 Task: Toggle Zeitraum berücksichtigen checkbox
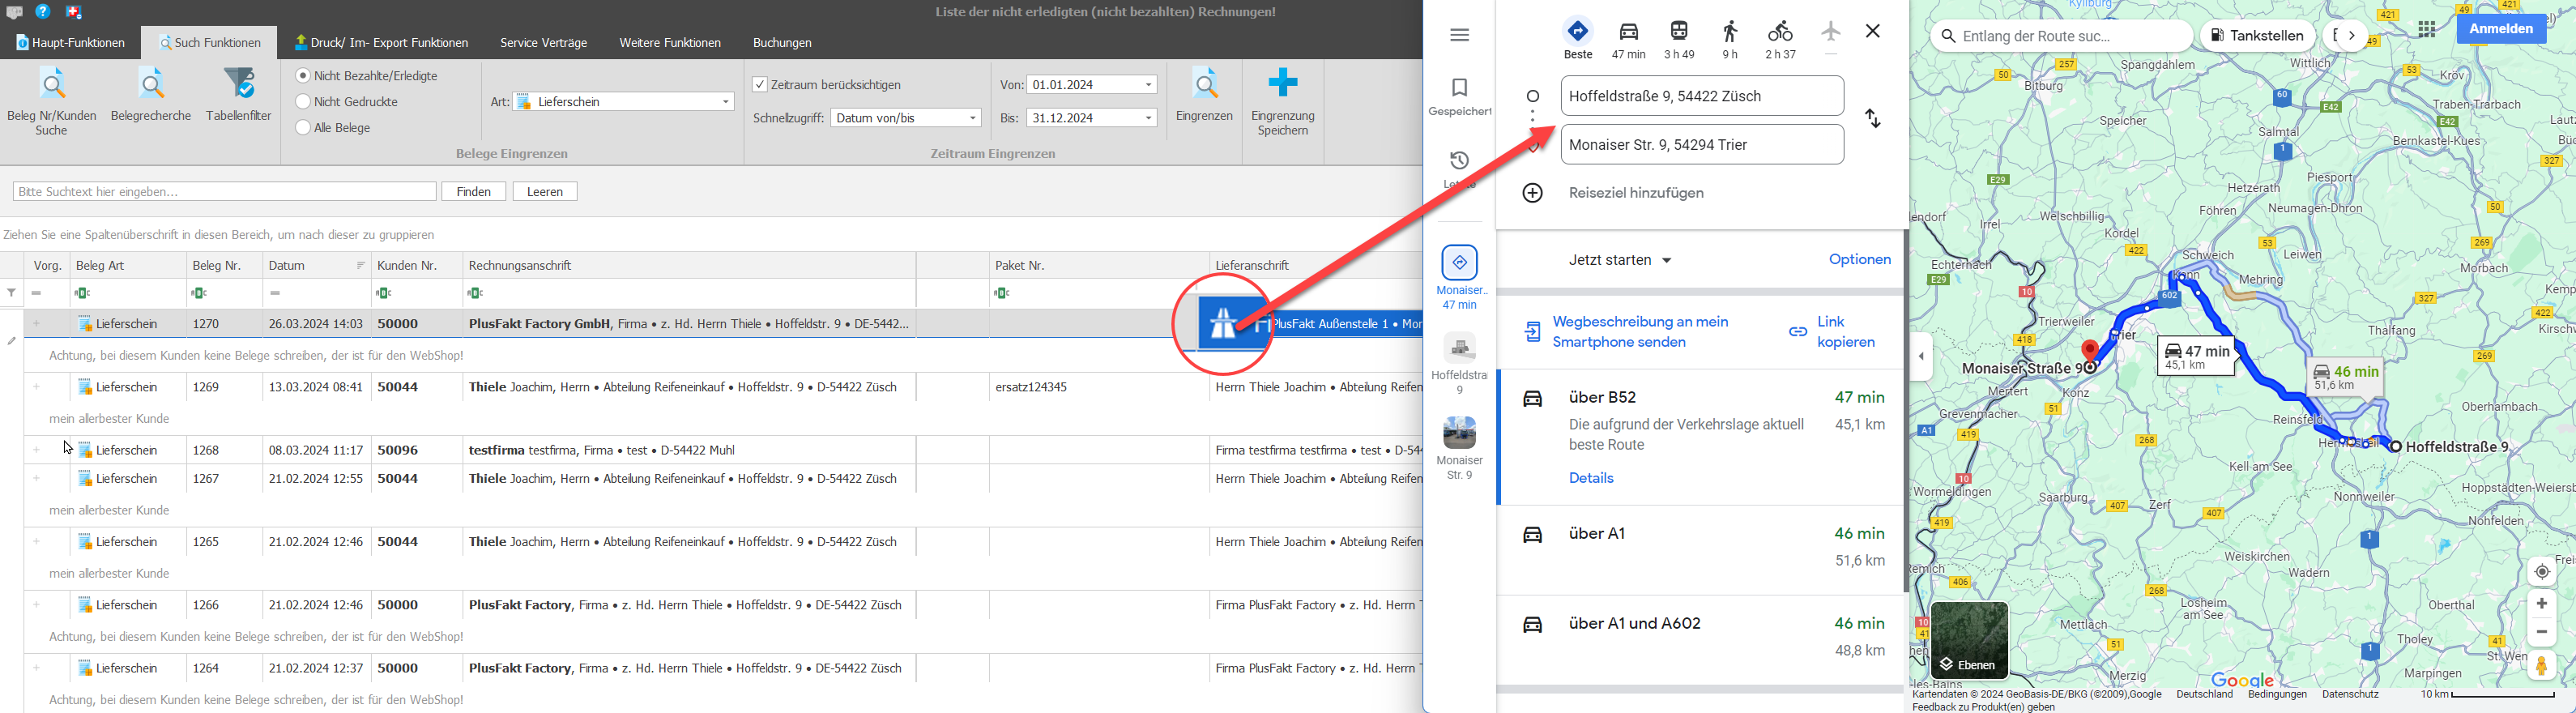(x=760, y=85)
